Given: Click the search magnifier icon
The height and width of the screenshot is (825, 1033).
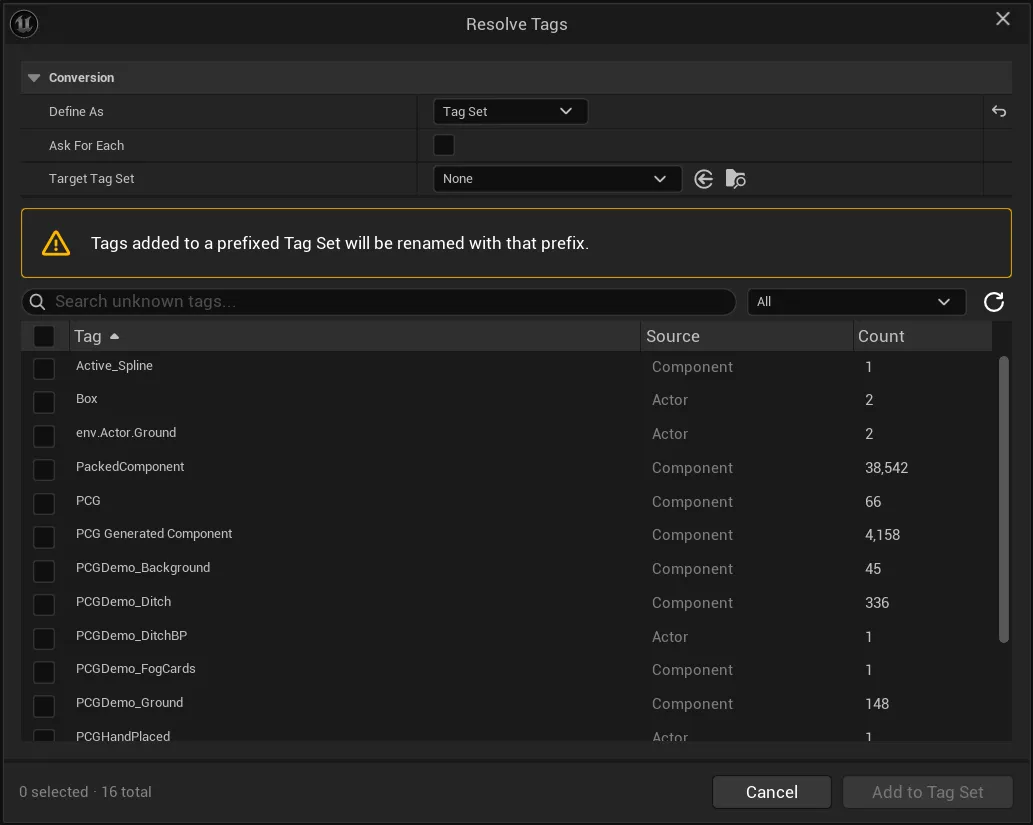Looking at the screenshot, I should click(38, 302).
